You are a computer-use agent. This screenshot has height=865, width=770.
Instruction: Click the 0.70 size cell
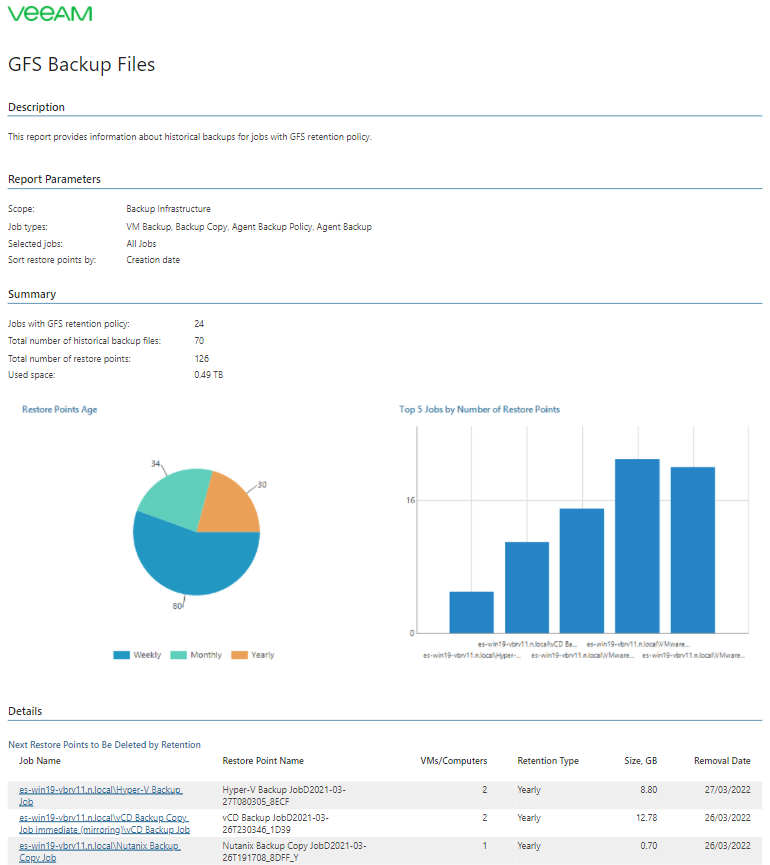649,846
